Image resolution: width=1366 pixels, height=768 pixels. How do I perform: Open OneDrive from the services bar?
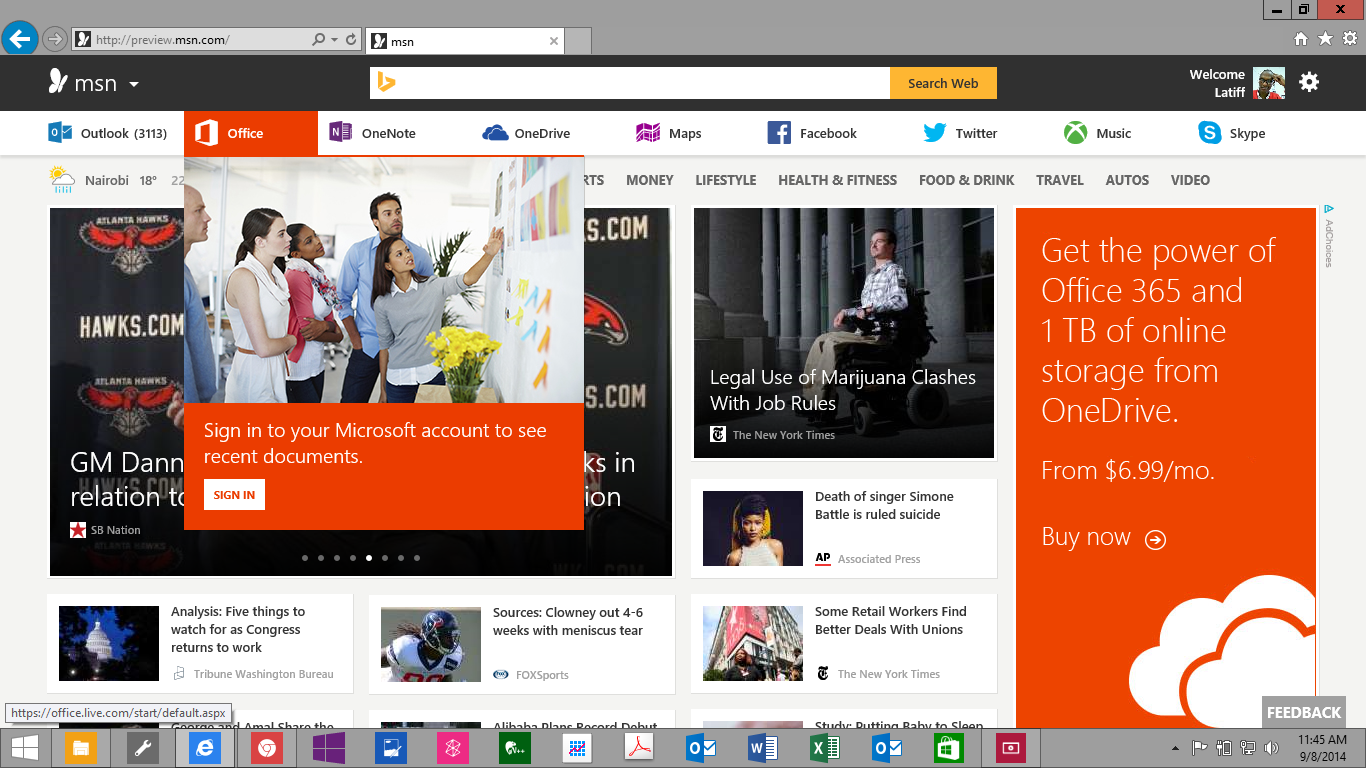click(x=526, y=133)
